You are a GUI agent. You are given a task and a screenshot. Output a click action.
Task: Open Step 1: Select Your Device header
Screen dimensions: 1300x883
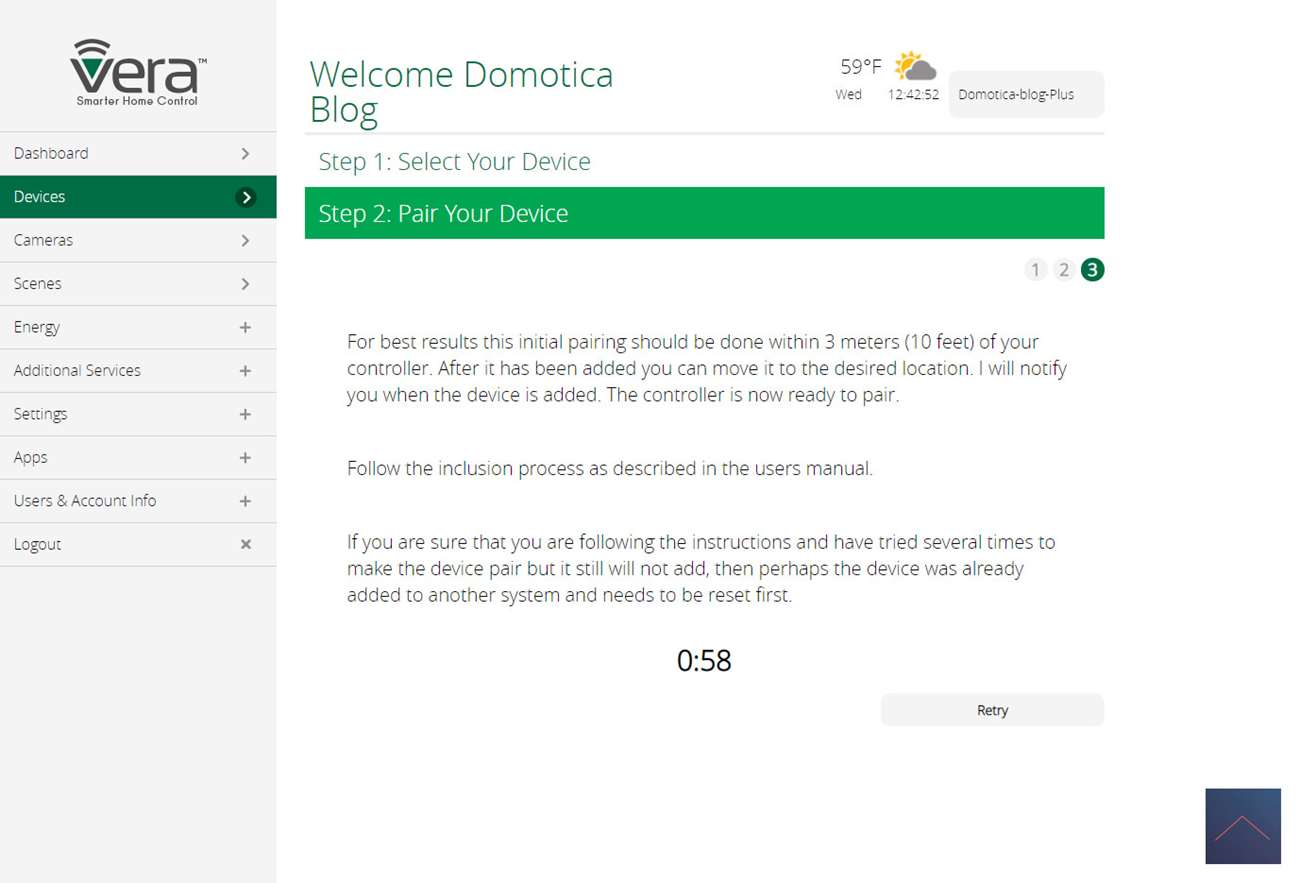(455, 162)
